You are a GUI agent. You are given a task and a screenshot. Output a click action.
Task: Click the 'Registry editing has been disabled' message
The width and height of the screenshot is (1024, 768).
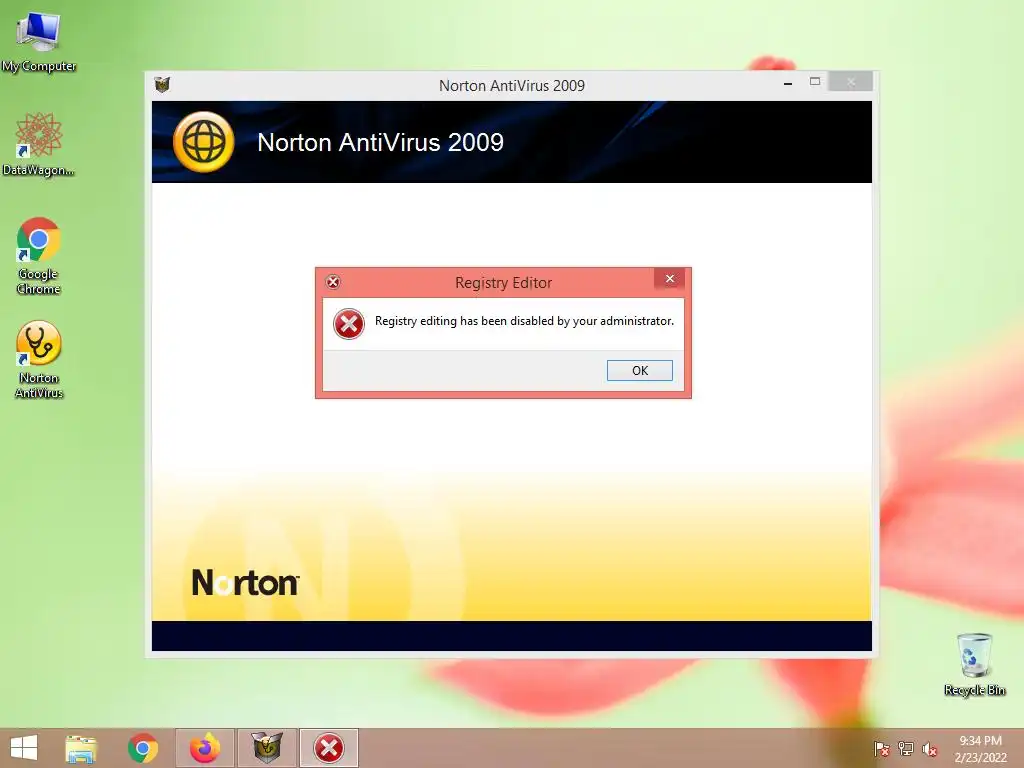click(x=524, y=321)
